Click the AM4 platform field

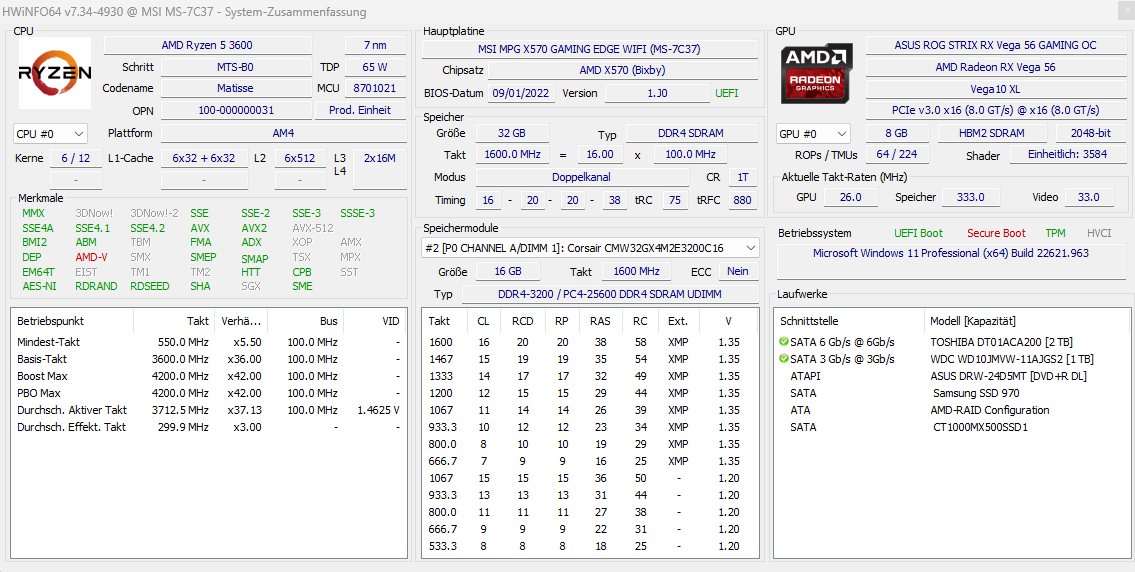coord(284,133)
